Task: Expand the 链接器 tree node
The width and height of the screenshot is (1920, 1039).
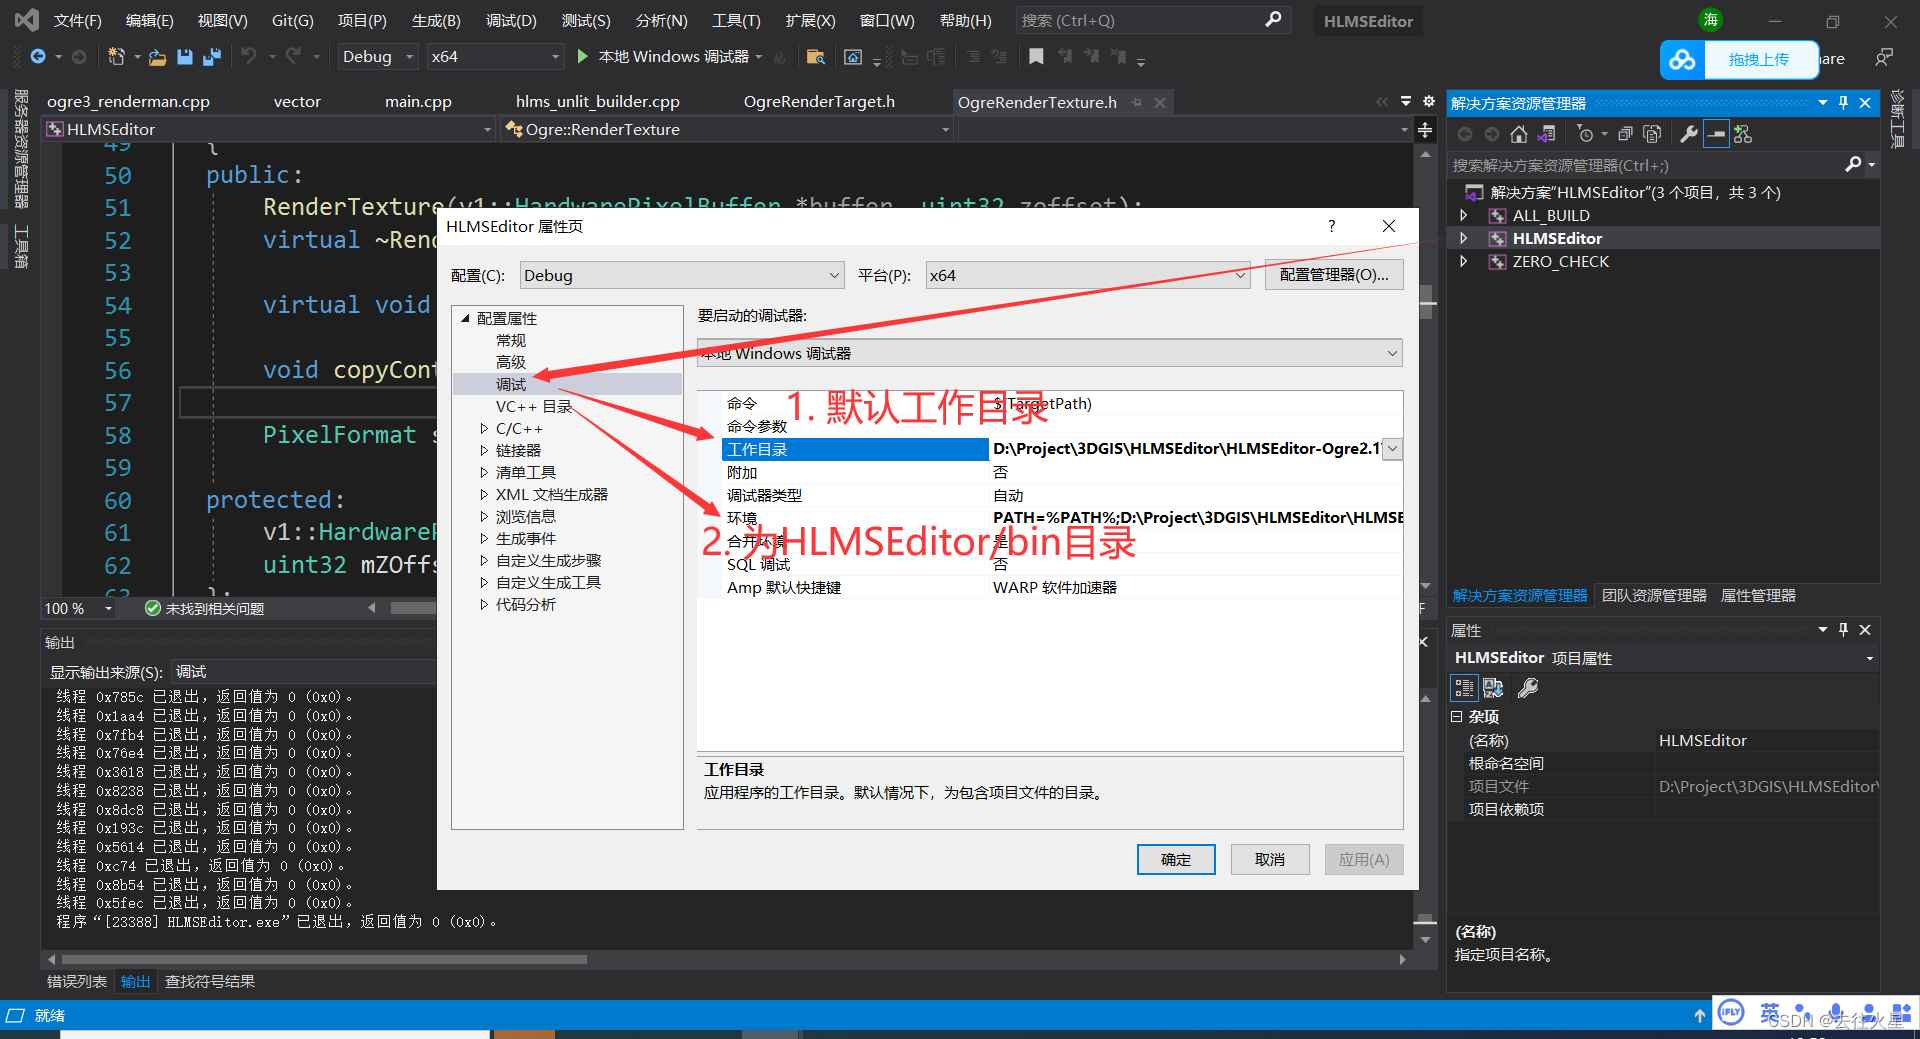Action: [484, 450]
